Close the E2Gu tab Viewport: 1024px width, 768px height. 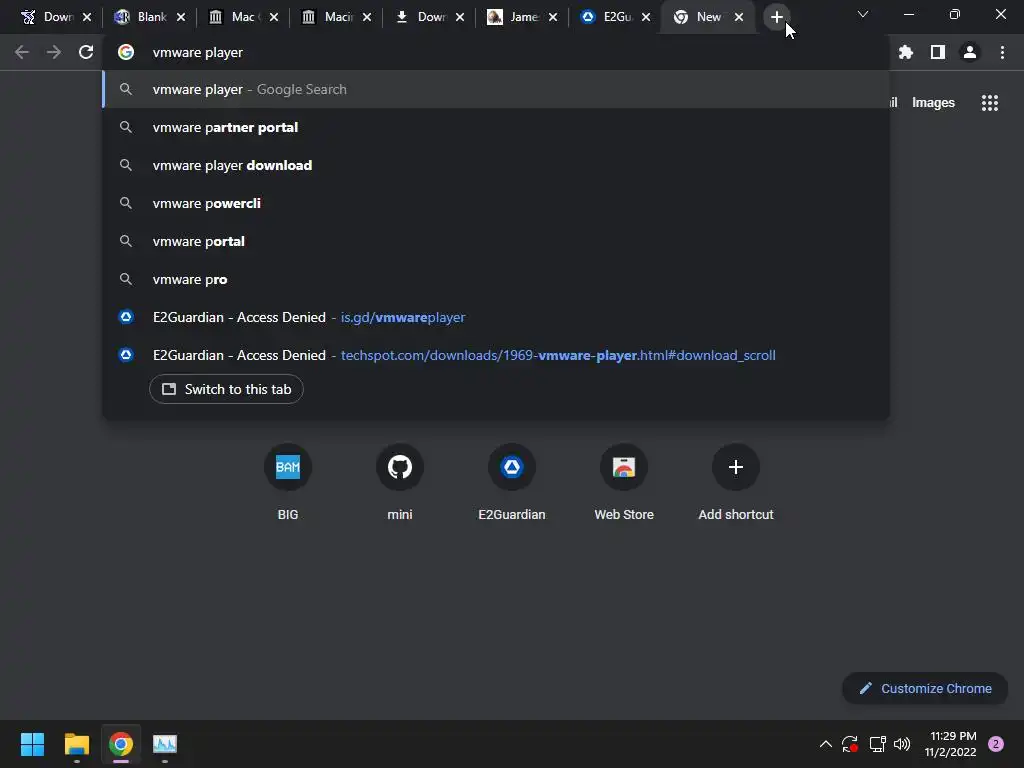click(x=646, y=17)
